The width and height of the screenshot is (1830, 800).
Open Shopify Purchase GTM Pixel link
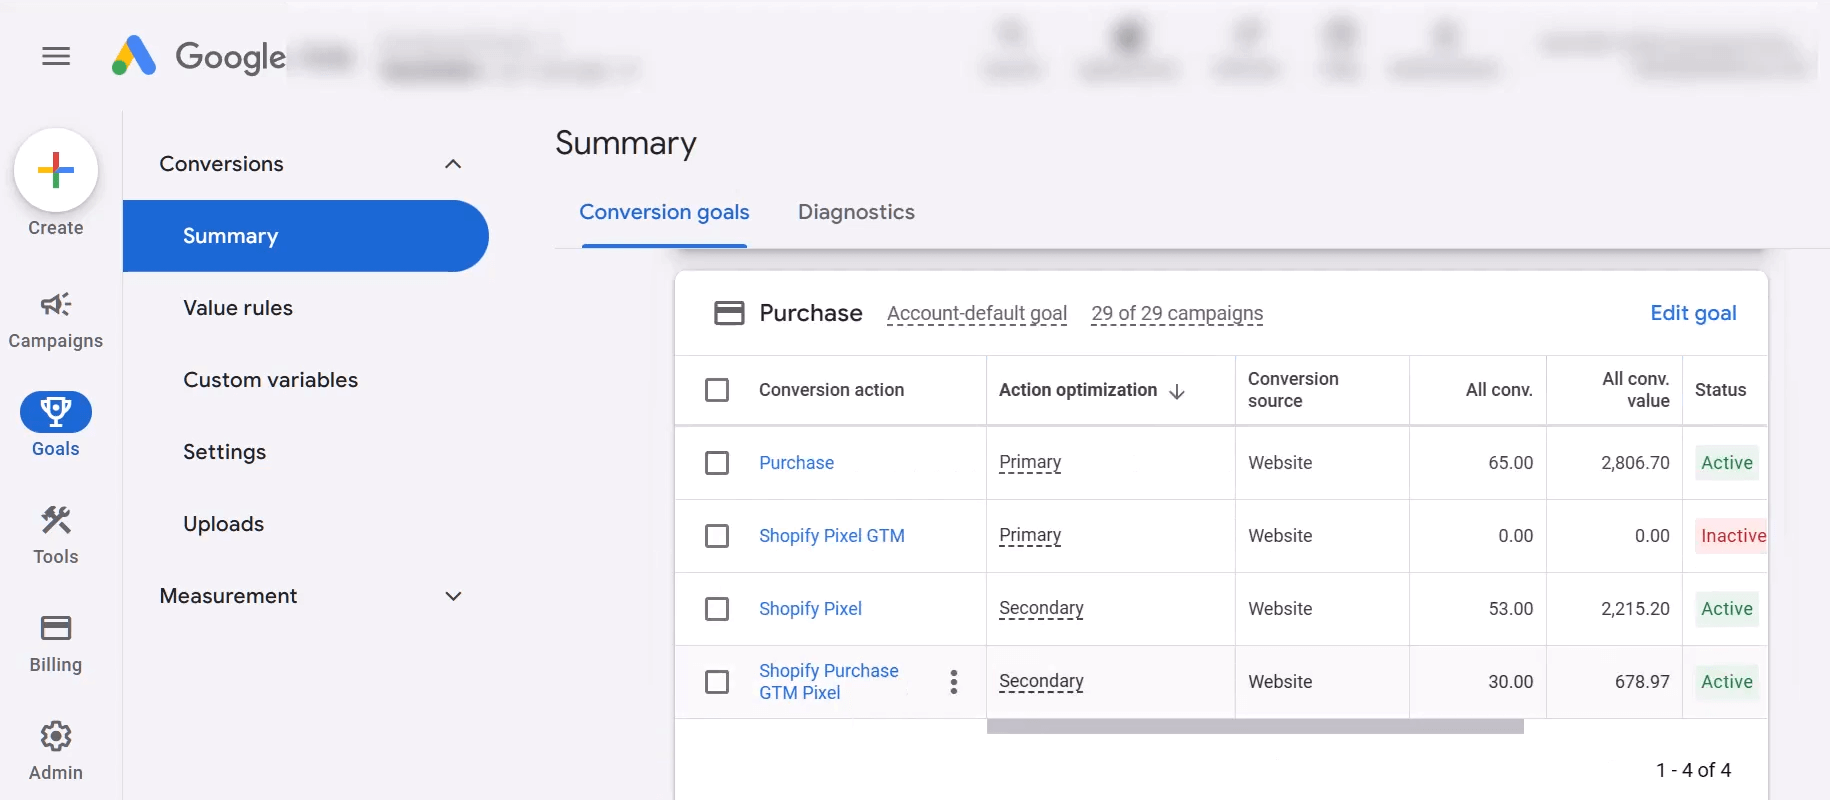(x=828, y=682)
